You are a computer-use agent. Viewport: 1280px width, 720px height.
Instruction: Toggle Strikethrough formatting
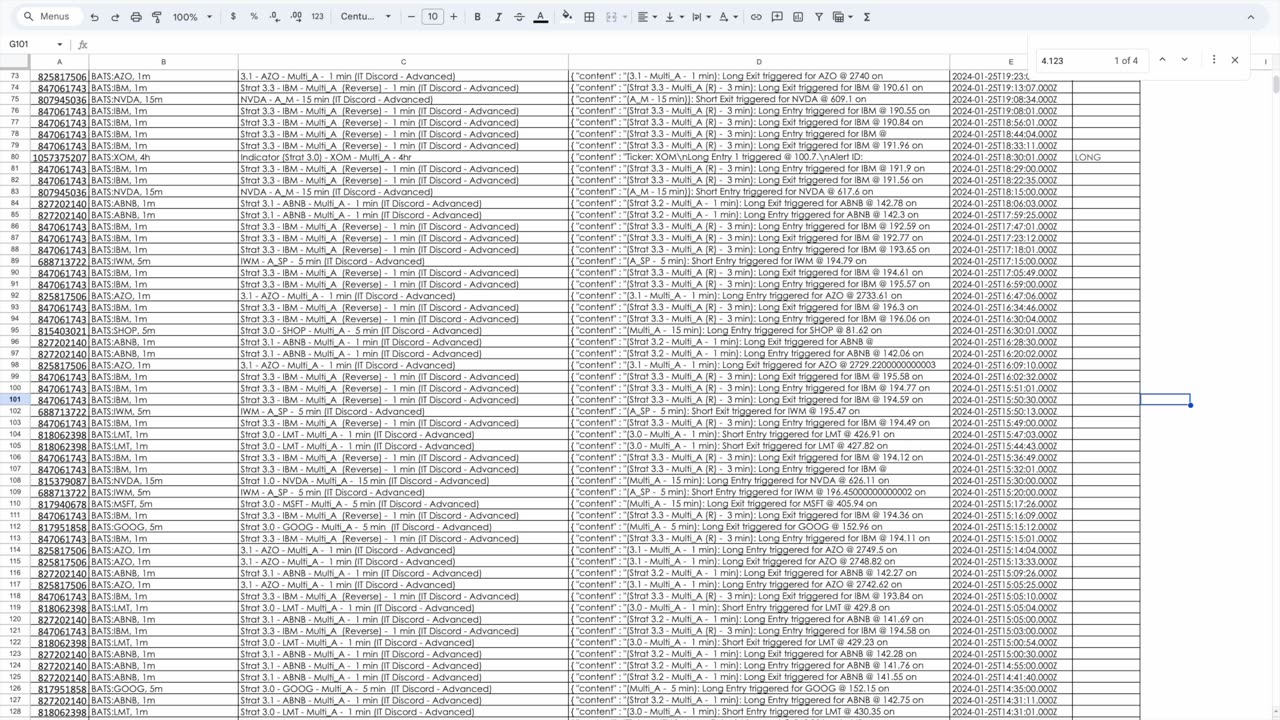click(x=519, y=17)
